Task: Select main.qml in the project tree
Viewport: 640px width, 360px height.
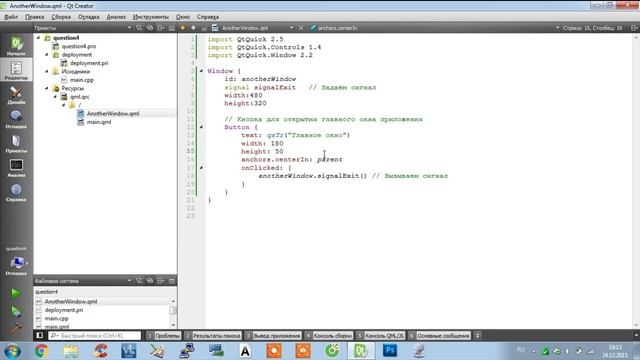Action: pyautogui.click(x=99, y=122)
